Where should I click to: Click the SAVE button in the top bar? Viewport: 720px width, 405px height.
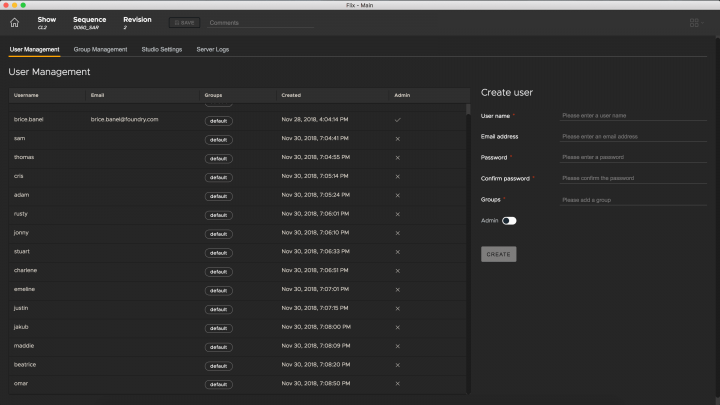(x=185, y=22)
